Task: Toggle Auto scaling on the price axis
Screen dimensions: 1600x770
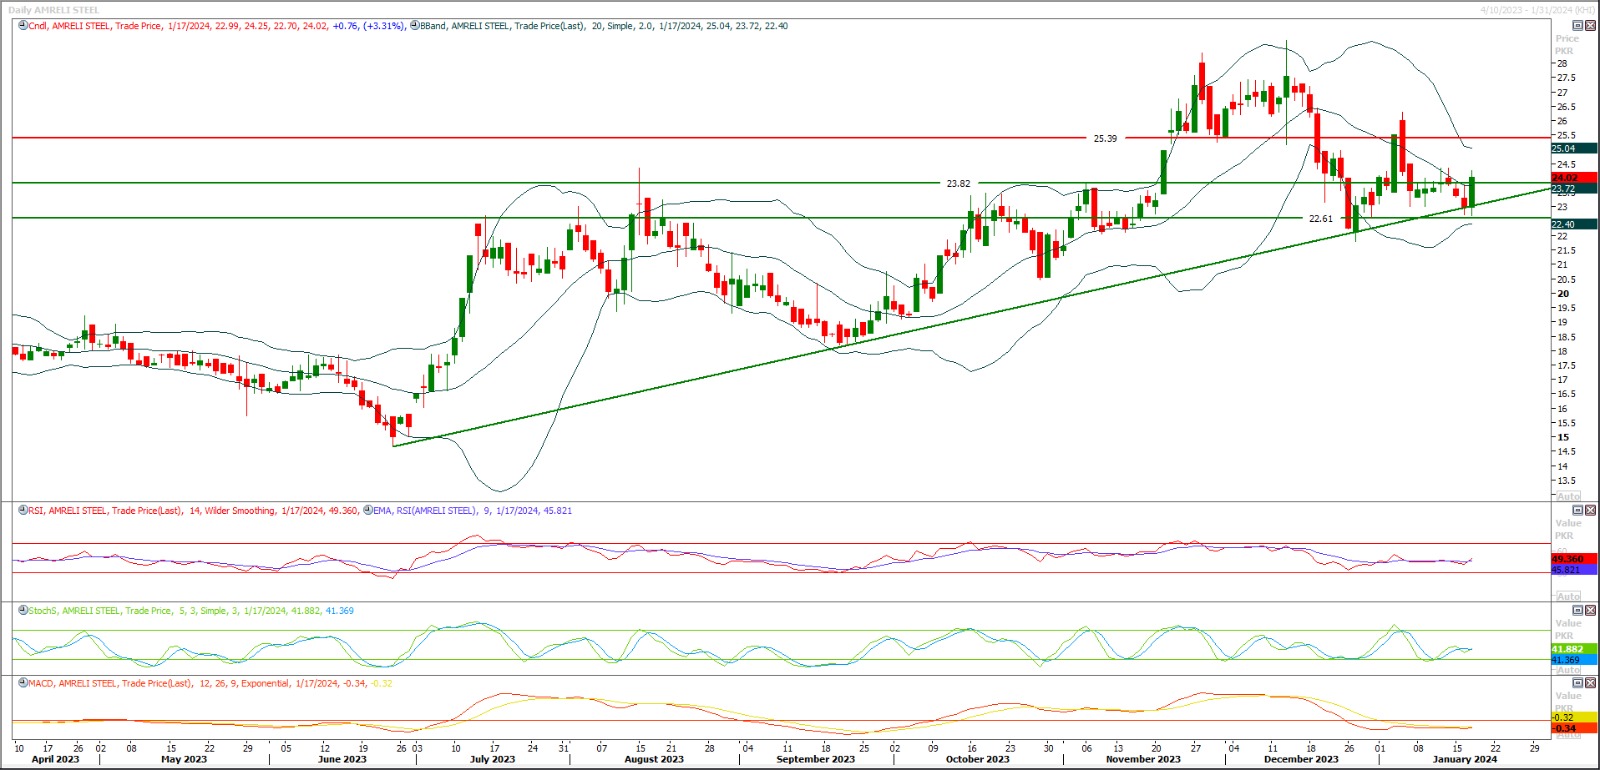Action: click(x=1569, y=496)
